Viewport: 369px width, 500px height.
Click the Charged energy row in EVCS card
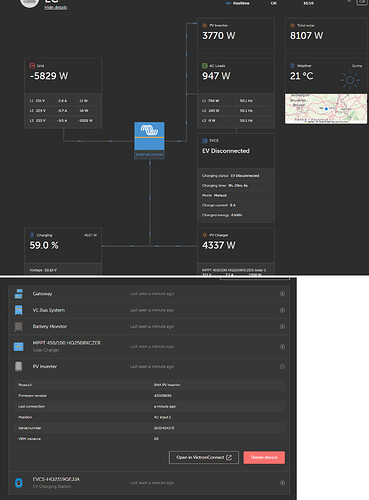(x=236, y=215)
